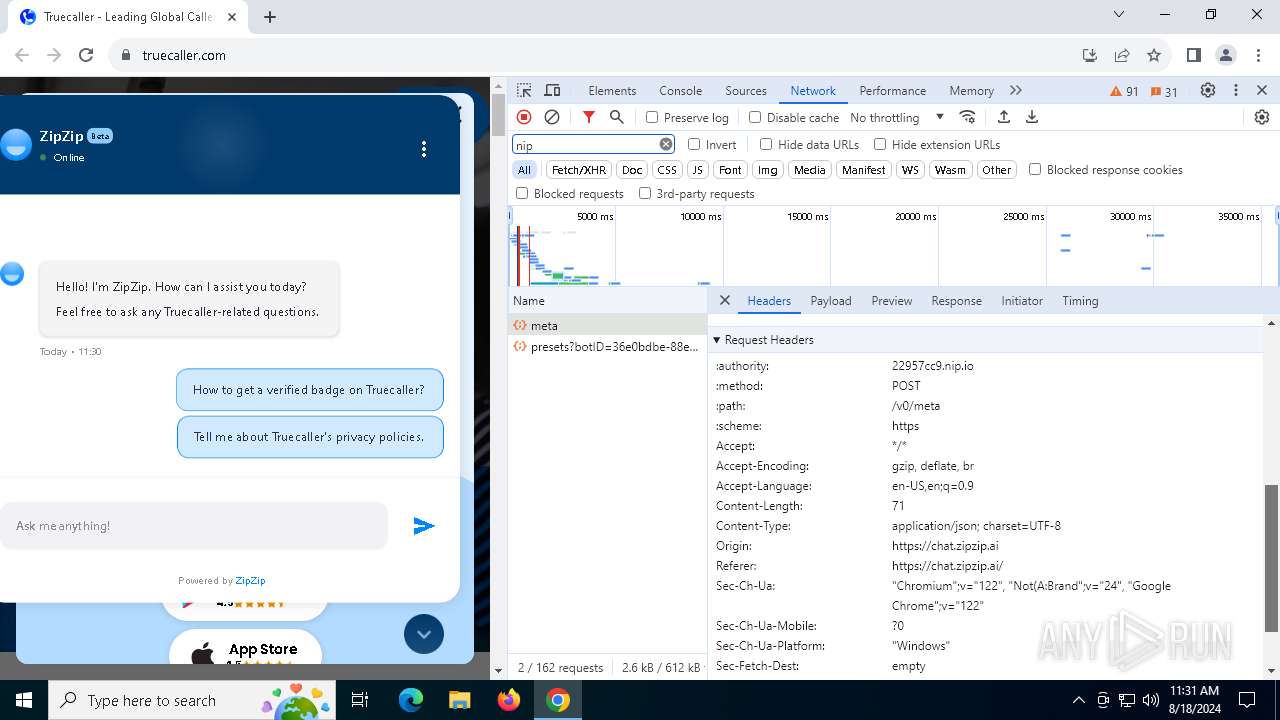The height and width of the screenshot is (720, 1280).
Task: Toggle the device toolbar icon
Action: coord(552,90)
